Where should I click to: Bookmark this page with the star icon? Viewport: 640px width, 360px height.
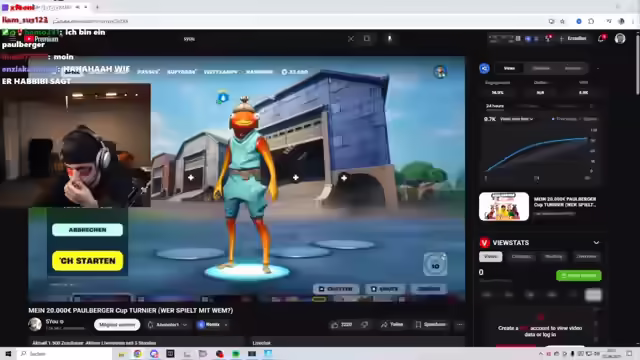click(x=562, y=21)
